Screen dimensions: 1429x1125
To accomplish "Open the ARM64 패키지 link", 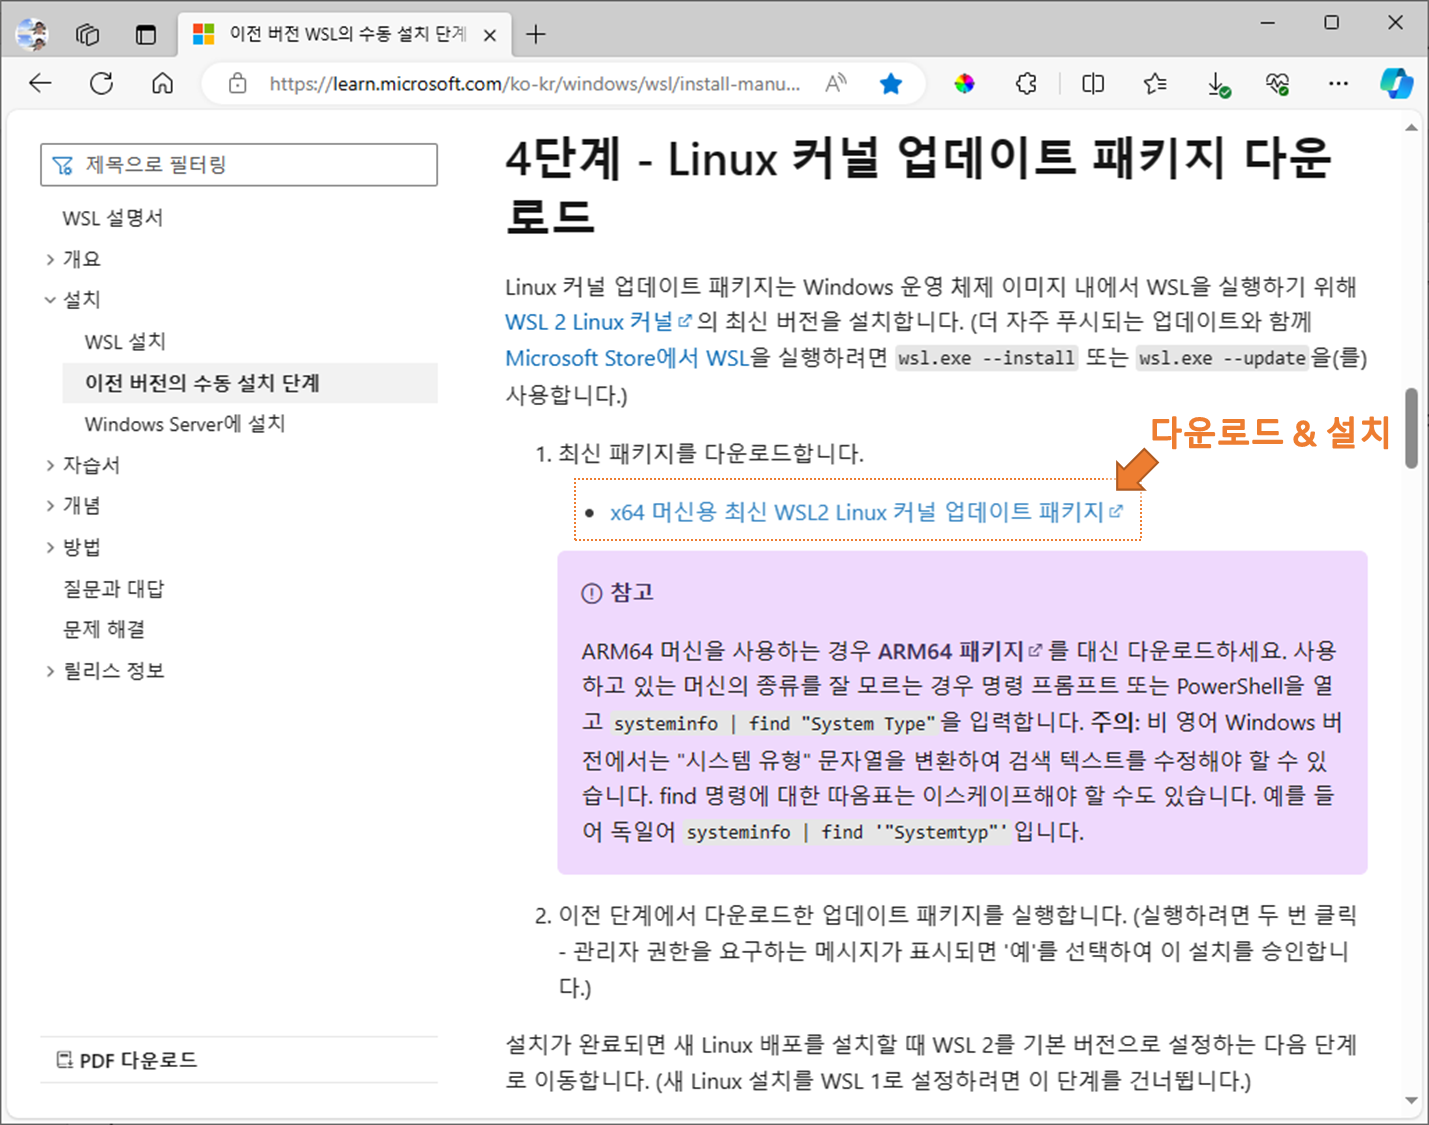I will [x=960, y=651].
